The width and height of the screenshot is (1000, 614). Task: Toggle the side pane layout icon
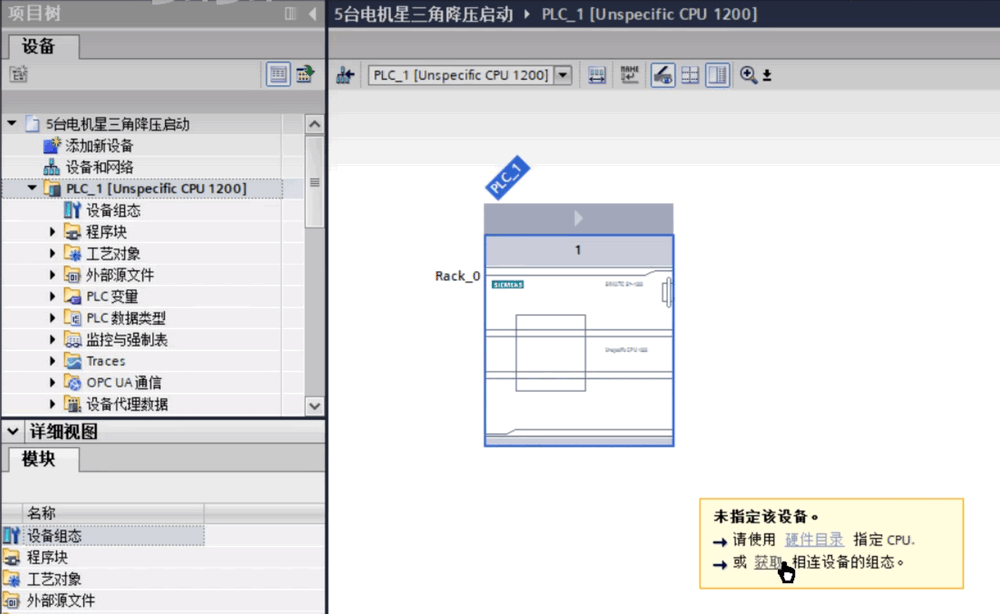coord(716,75)
